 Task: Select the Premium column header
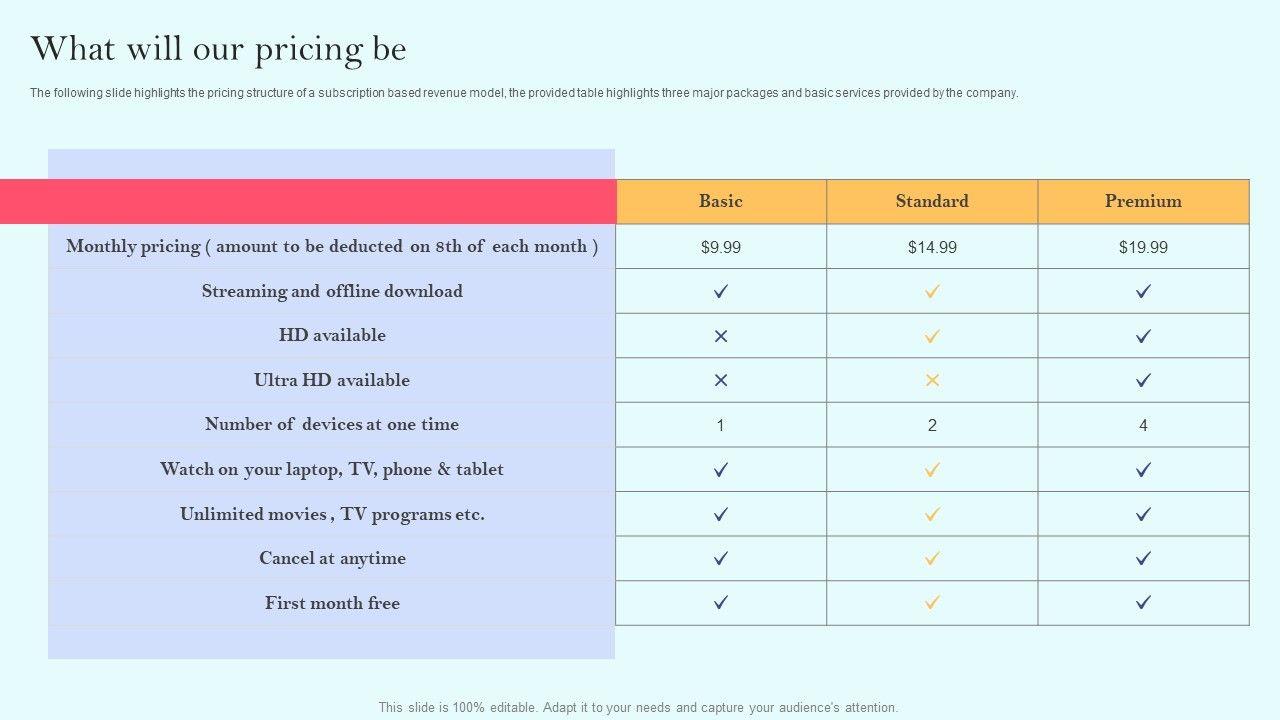pyautogui.click(x=1143, y=201)
